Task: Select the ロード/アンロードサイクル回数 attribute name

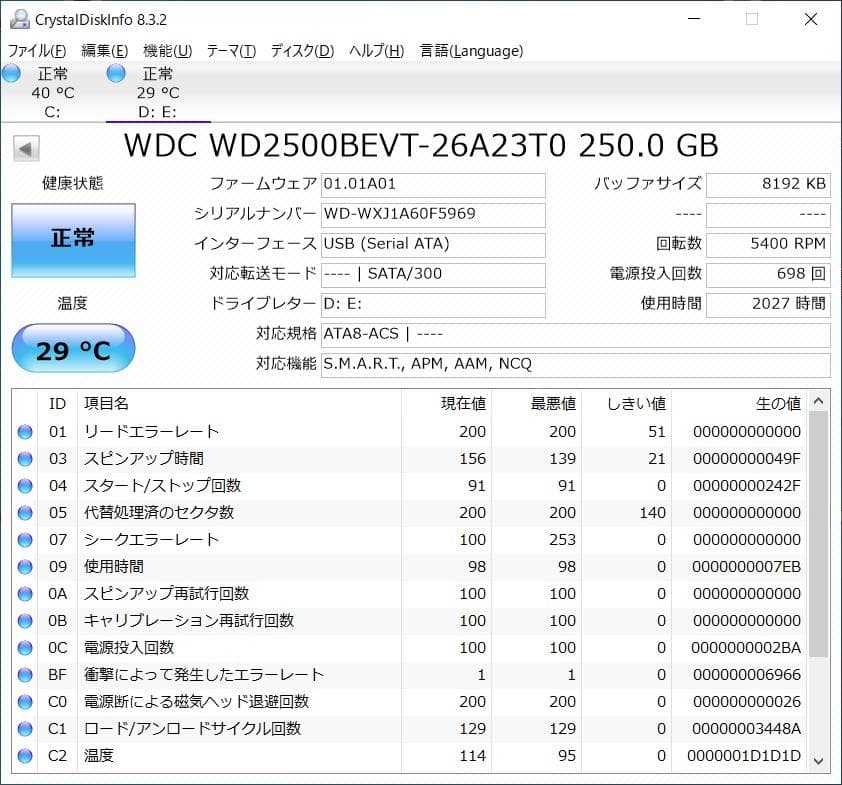Action: (x=192, y=729)
